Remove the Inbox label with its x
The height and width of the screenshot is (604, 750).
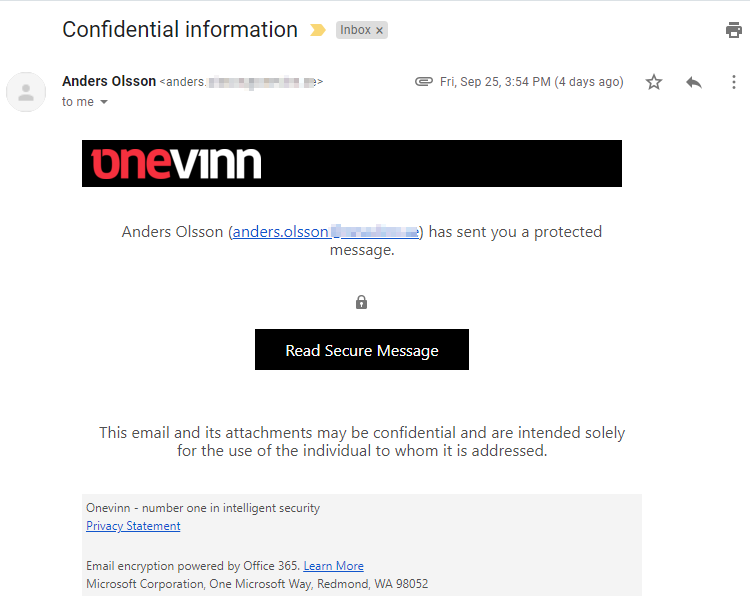pos(379,31)
